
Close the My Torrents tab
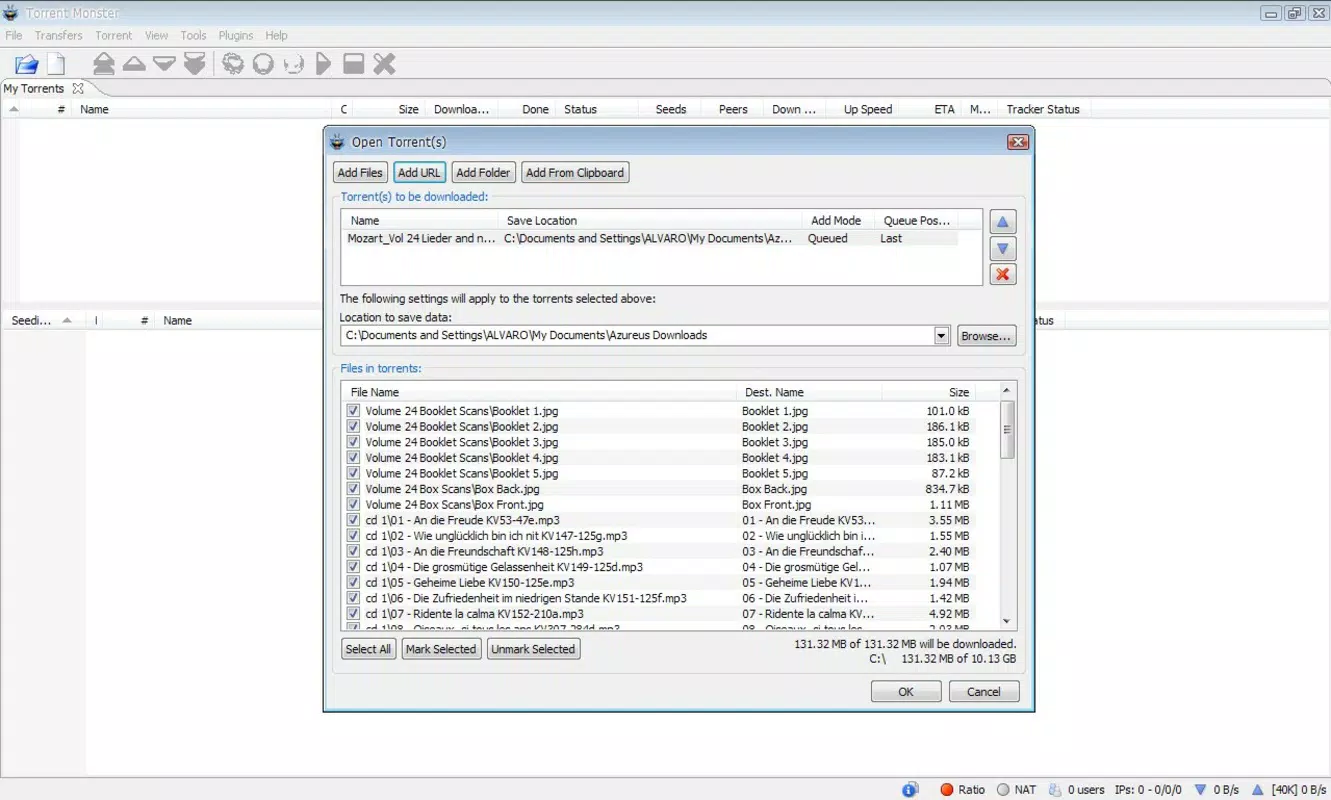(x=78, y=88)
